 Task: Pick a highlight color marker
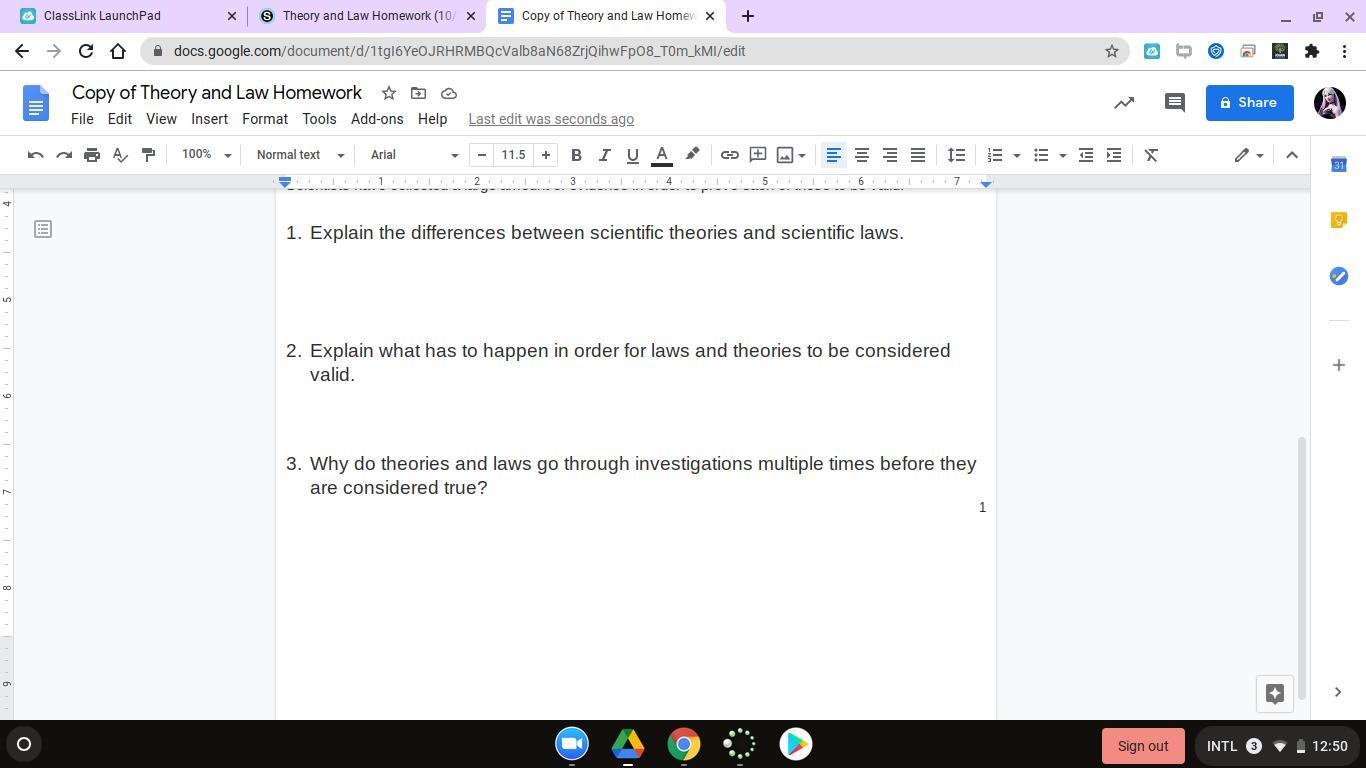(x=692, y=155)
